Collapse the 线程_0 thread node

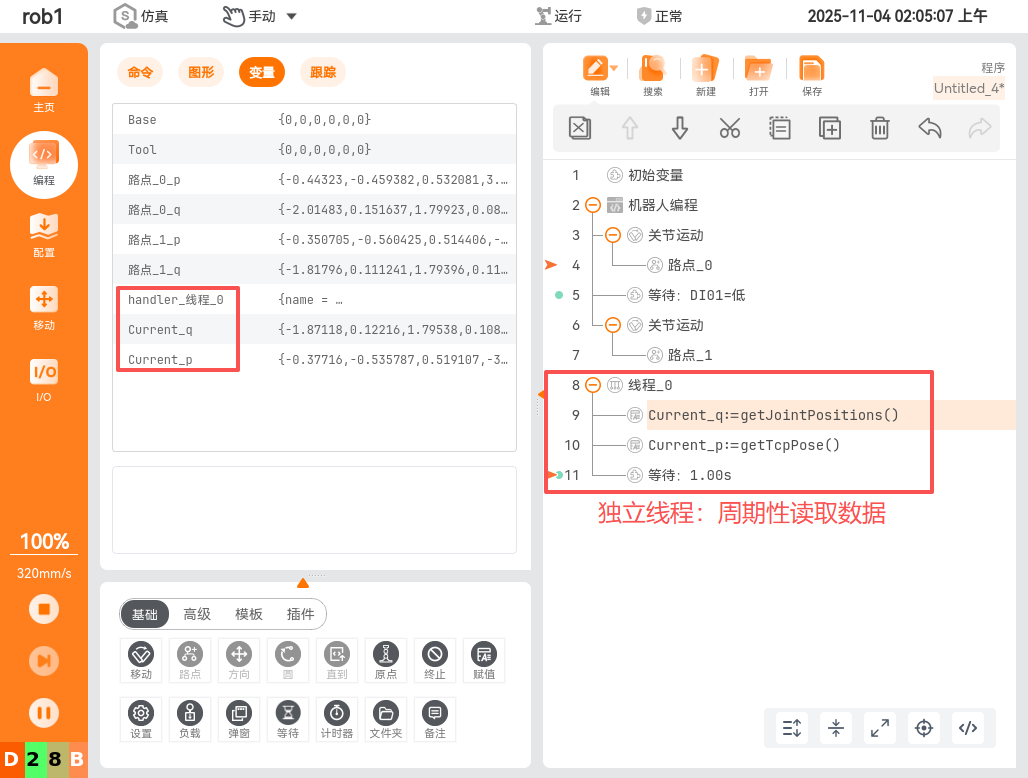pos(593,385)
